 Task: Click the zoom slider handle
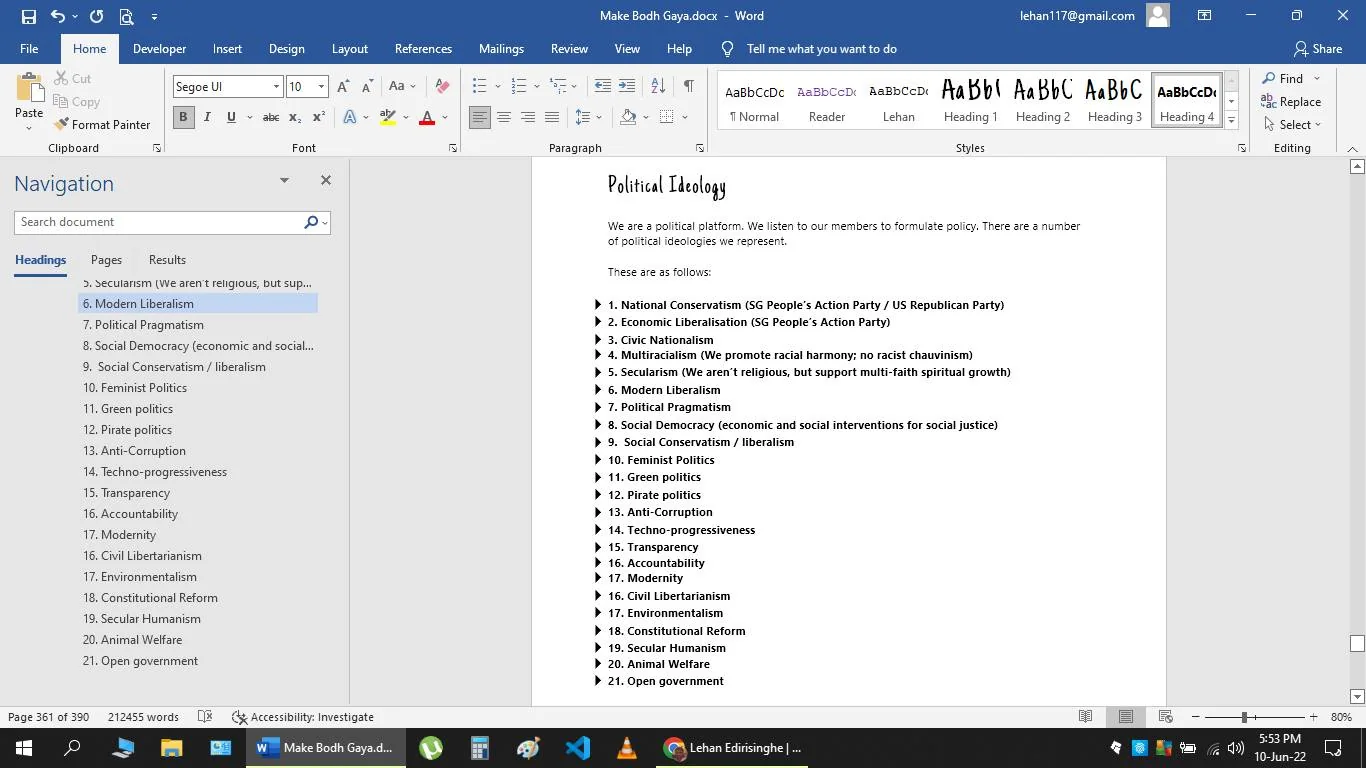(x=1244, y=717)
